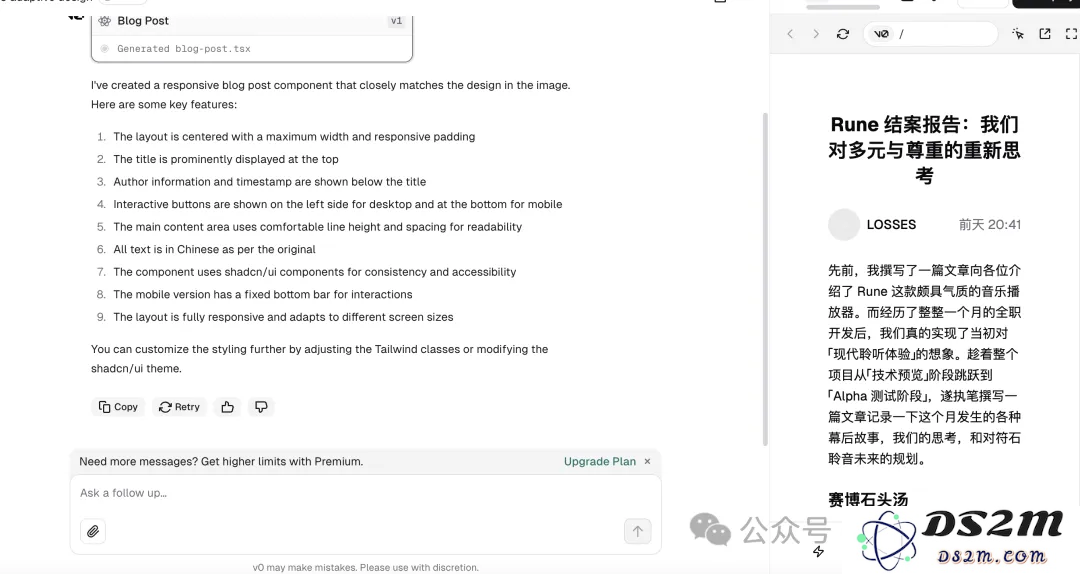Activate the element selector cursor icon
The width and height of the screenshot is (1080, 574).
pyautogui.click(x=1018, y=33)
